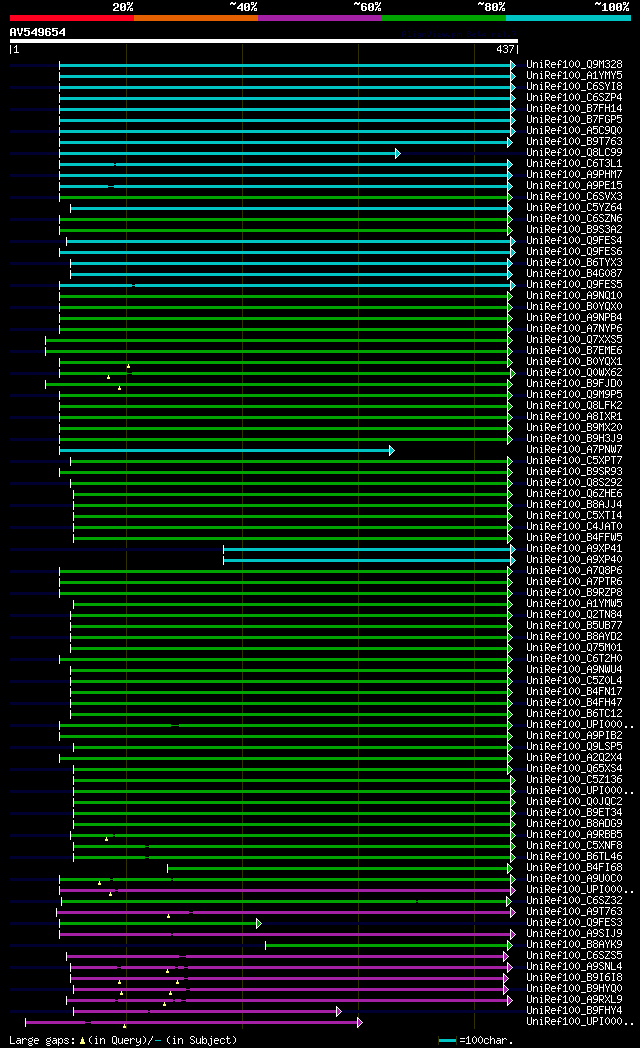Click the cyan ~100% legend color segment

pos(569,18)
